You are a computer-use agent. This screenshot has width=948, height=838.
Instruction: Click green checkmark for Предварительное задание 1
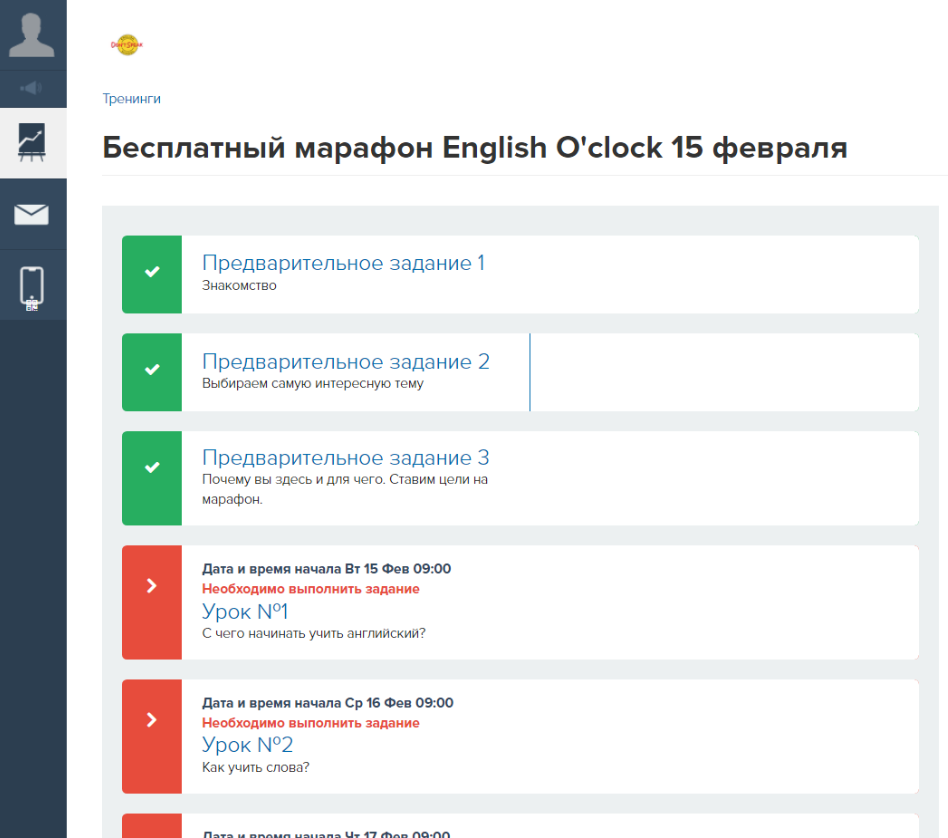(152, 274)
